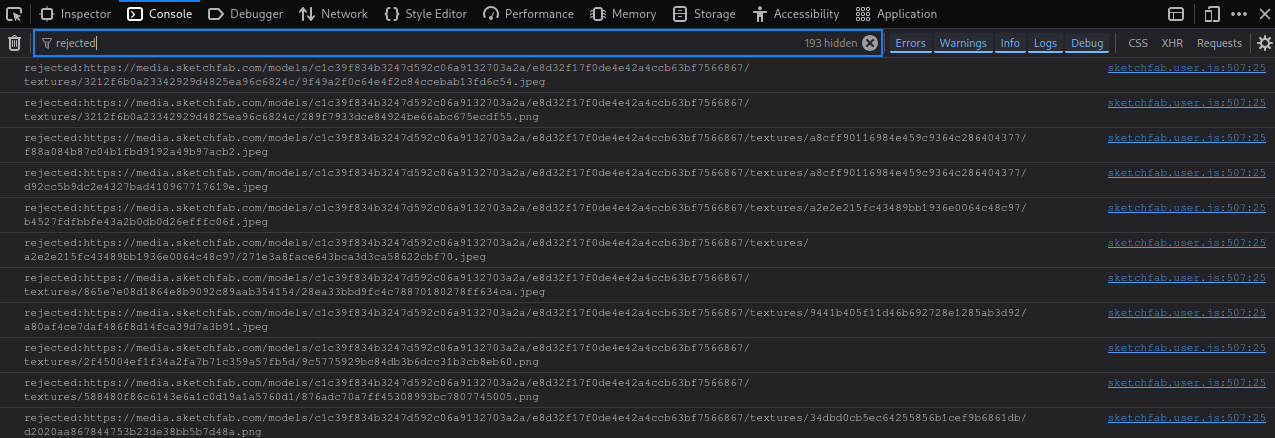Select log message ending 876adc70a7ff45308993bc7807745005.png

coord(386,390)
